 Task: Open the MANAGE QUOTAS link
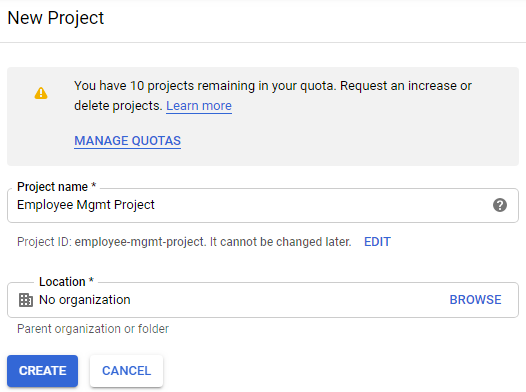click(x=127, y=141)
